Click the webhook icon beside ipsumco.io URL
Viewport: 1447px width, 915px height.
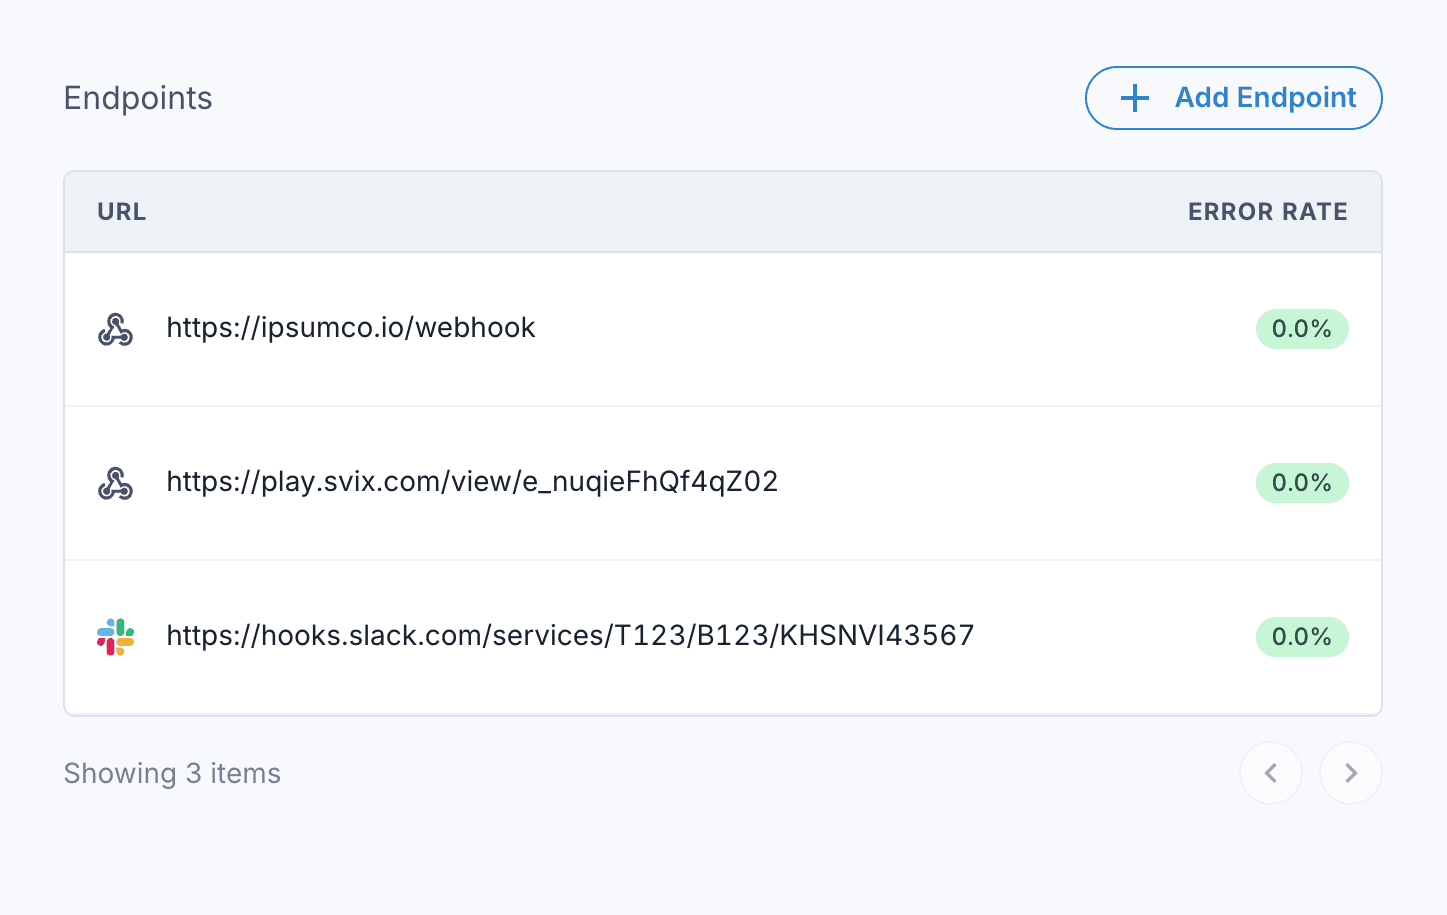click(x=116, y=329)
